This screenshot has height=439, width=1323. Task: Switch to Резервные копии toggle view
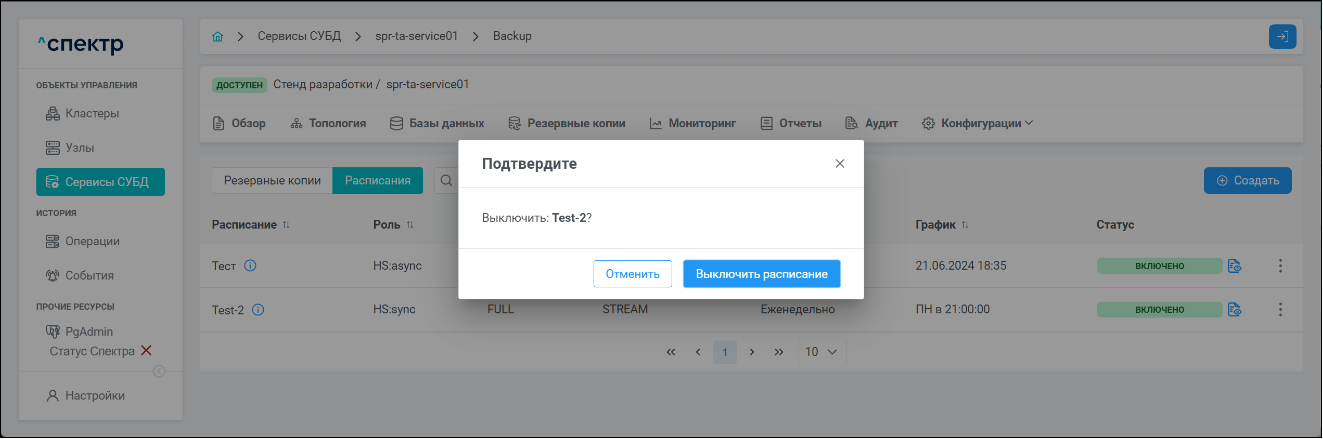point(272,181)
